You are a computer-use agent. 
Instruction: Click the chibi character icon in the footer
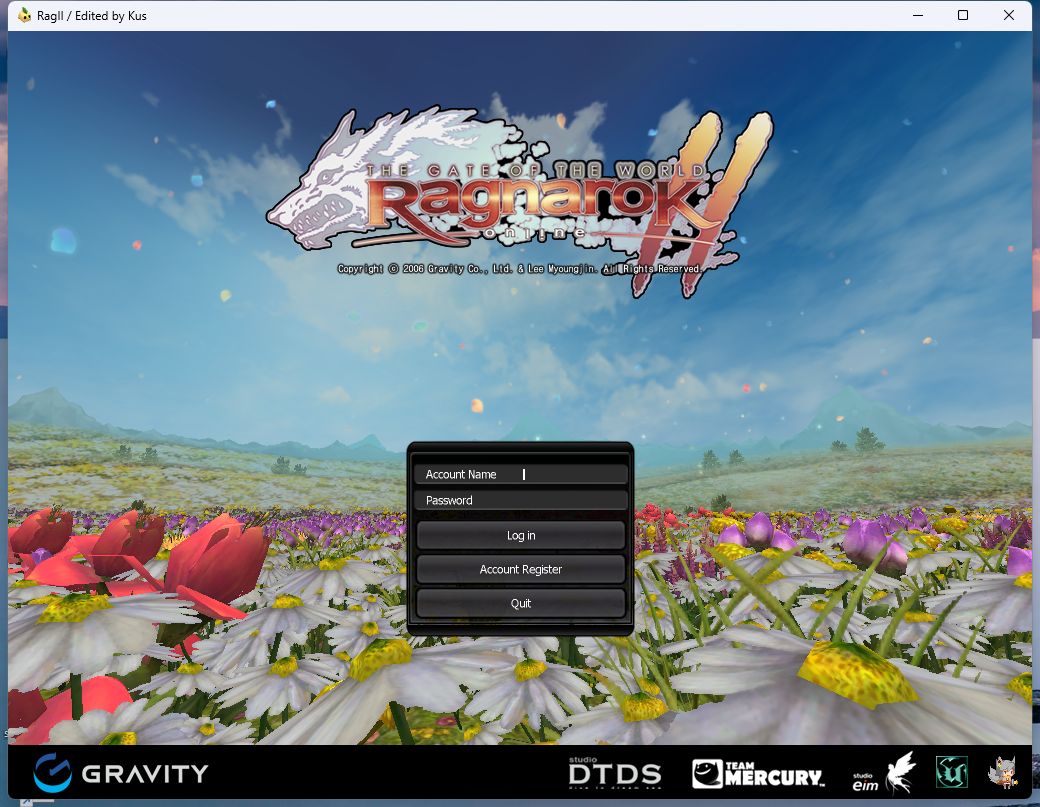1003,773
